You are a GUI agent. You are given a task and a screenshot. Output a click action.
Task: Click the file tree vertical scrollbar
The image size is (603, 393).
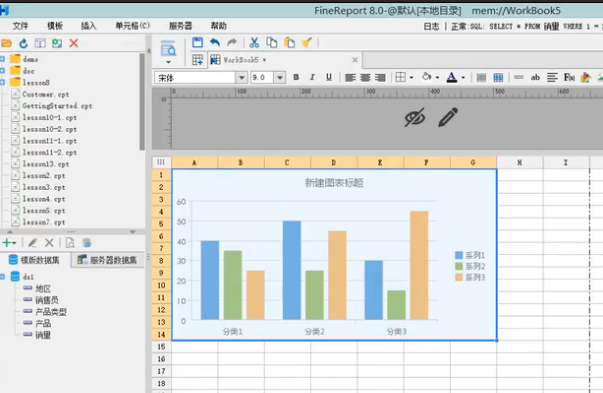coord(142,102)
